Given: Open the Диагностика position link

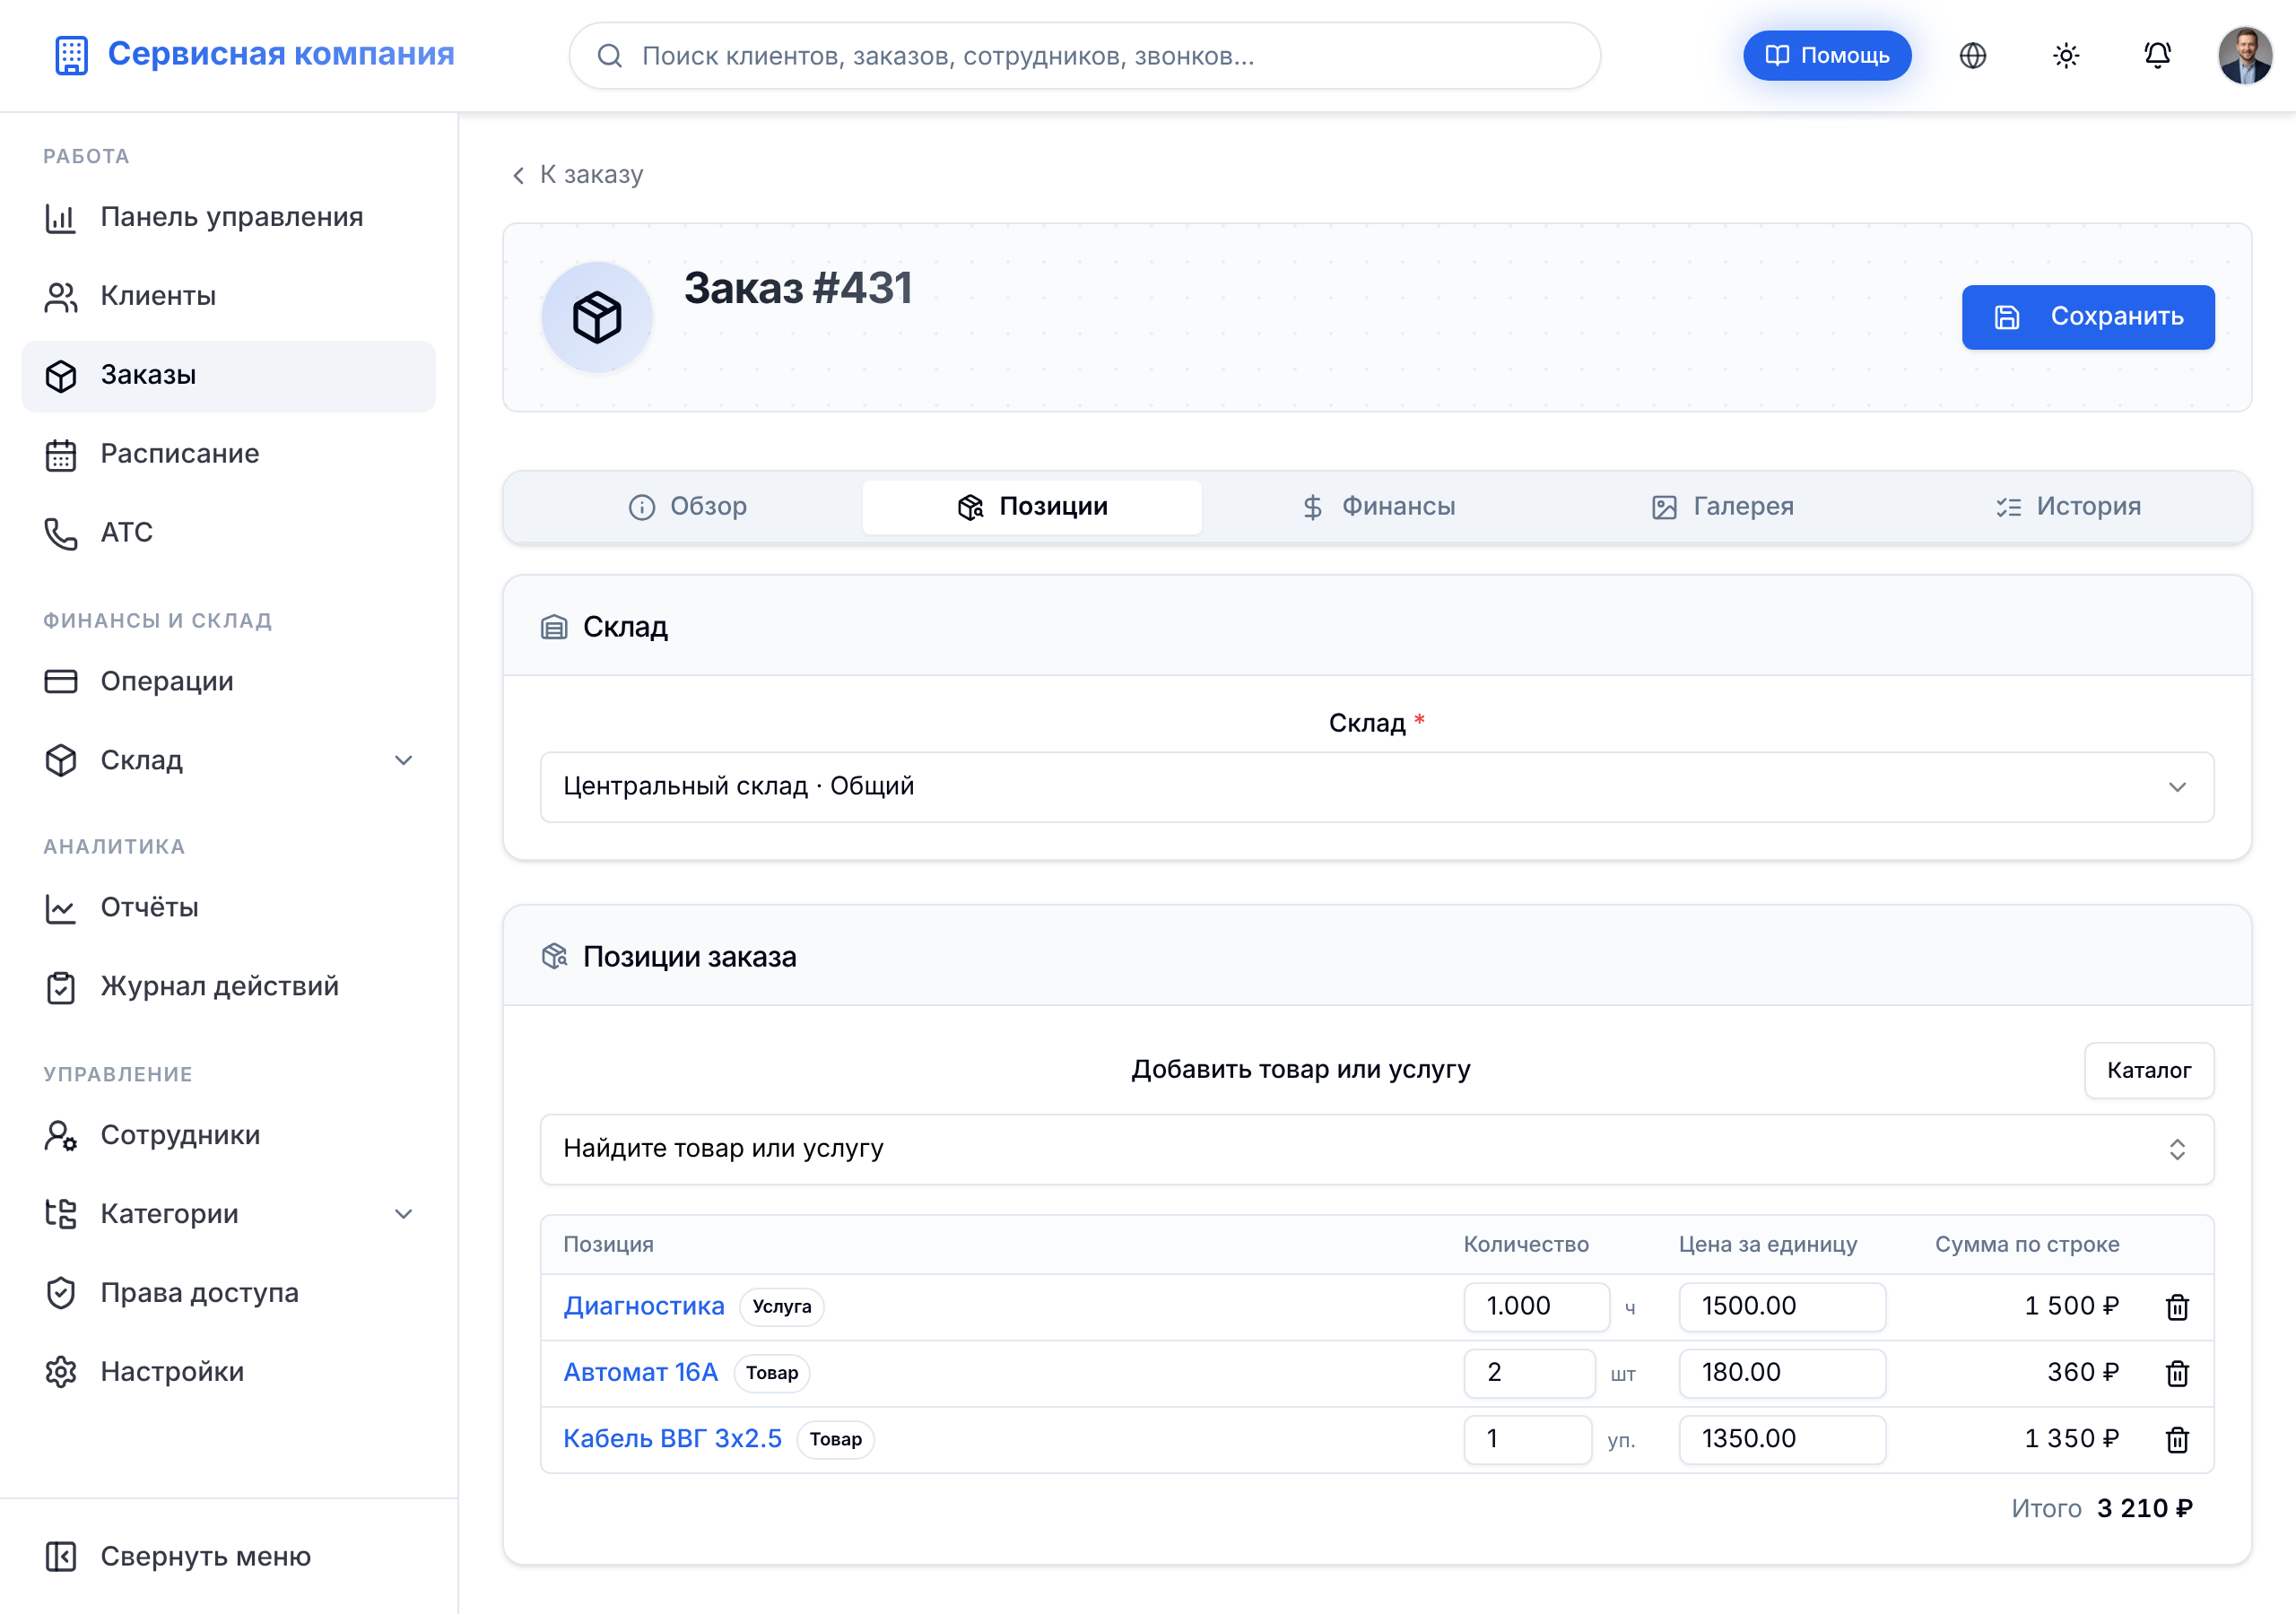Looking at the screenshot, I should [643, 1306].
